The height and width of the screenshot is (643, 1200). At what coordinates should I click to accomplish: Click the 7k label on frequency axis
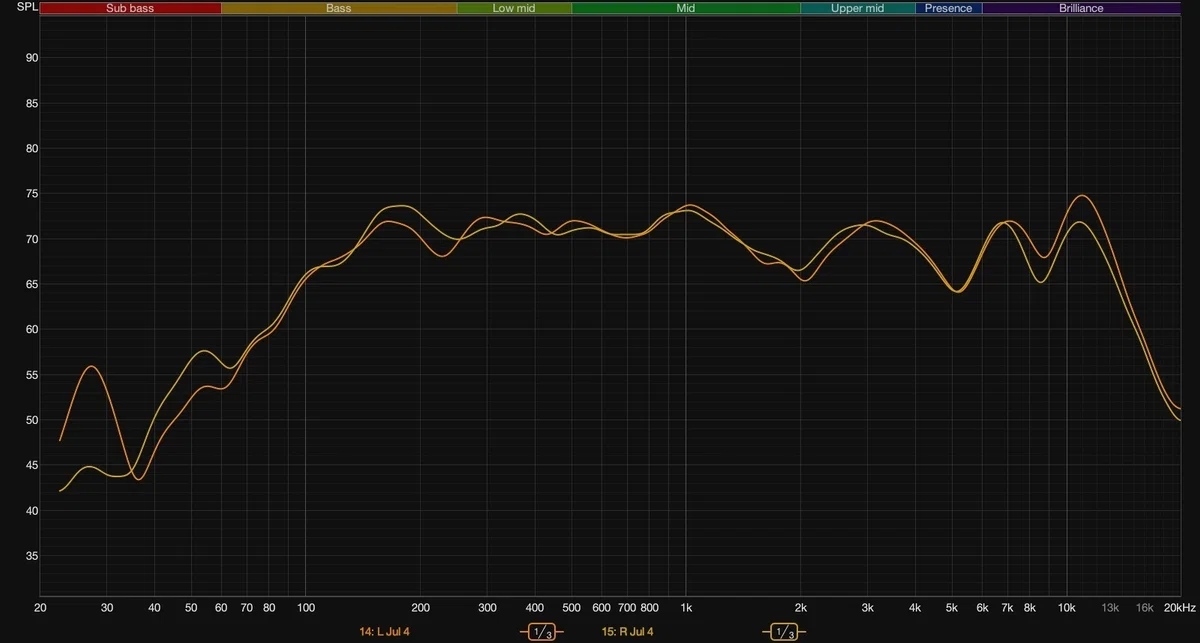click(x=1007, y=607)
